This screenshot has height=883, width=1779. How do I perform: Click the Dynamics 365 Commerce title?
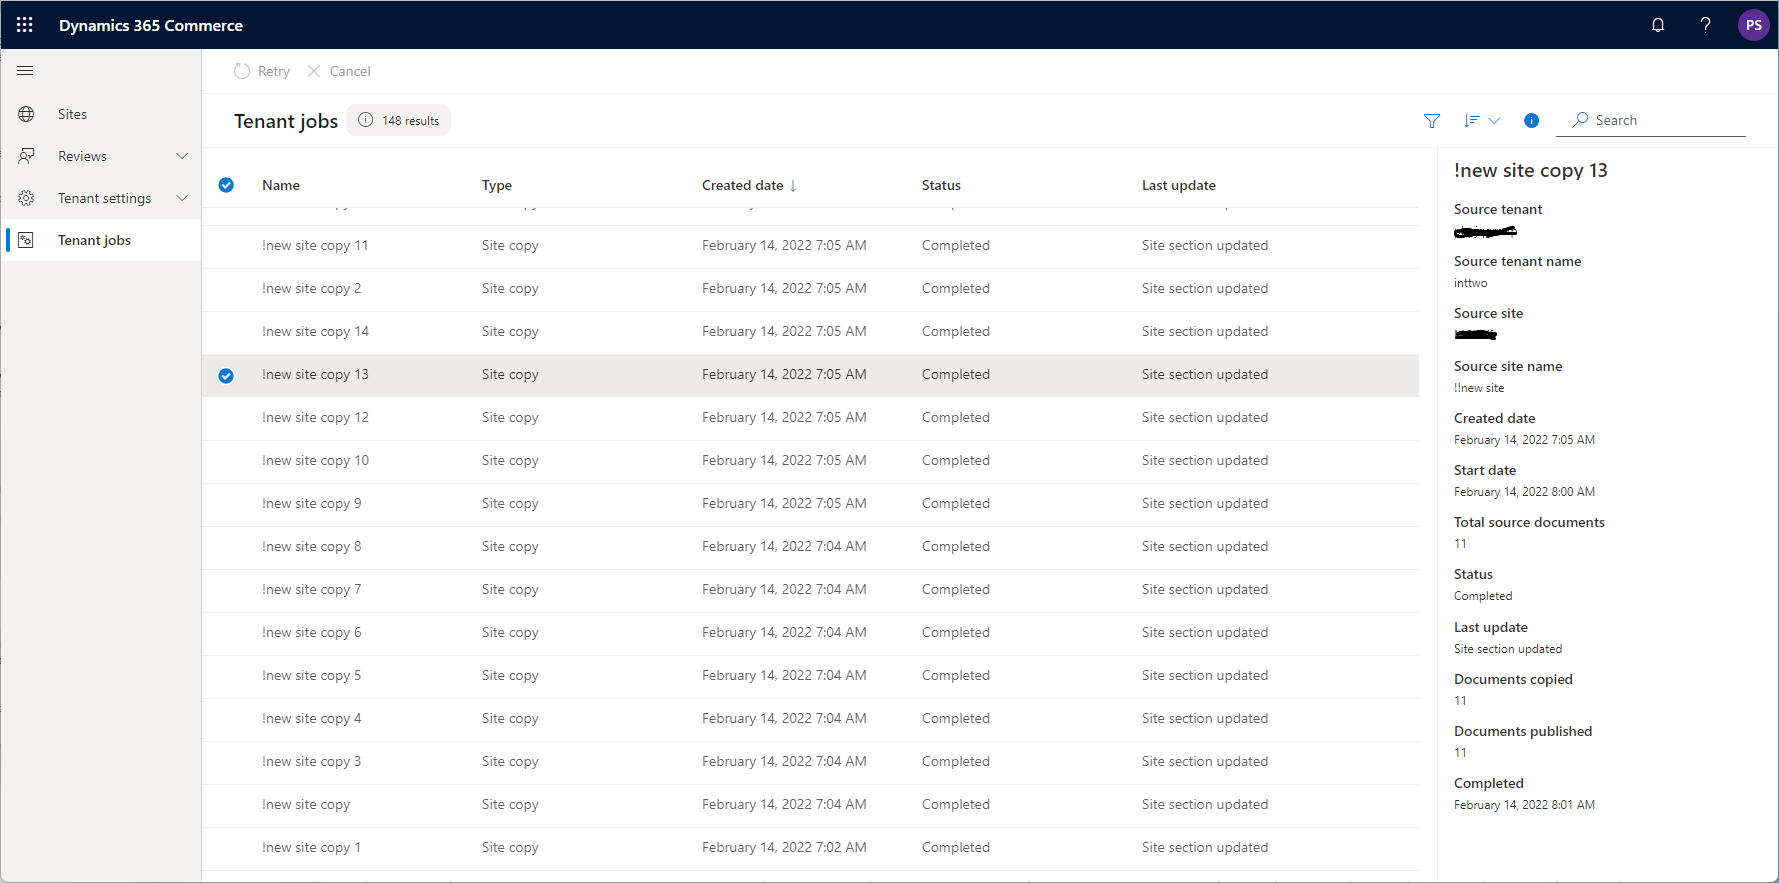151,25
